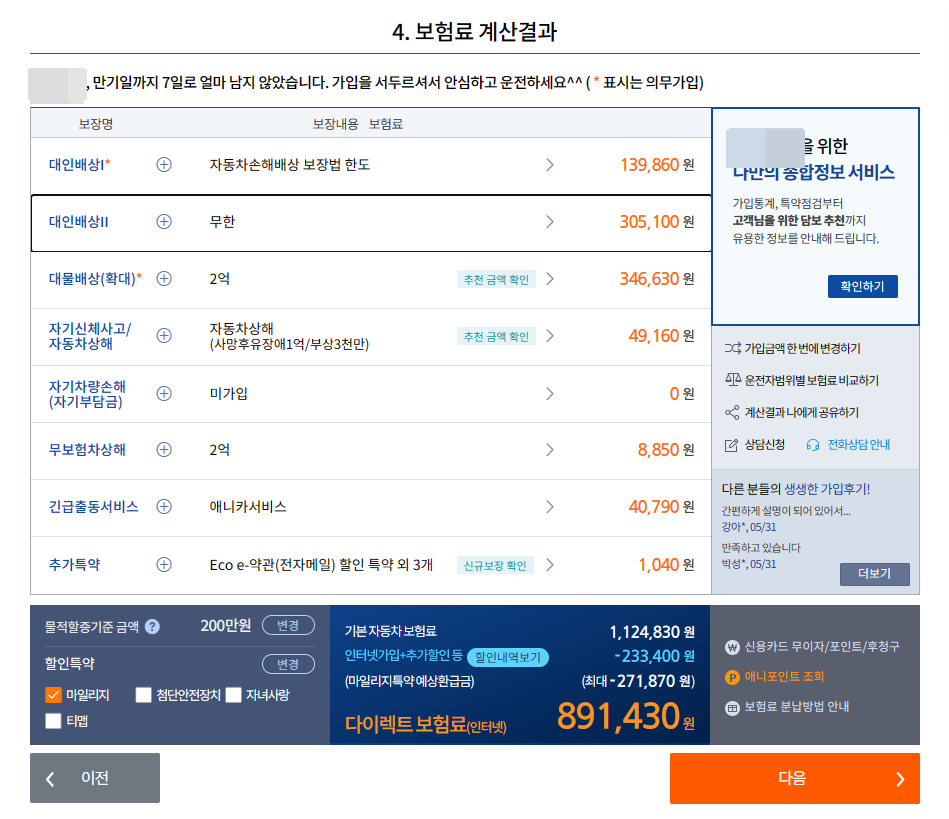Click plus icon next to 자기신체사고/자동차상해

click(x=164, y=335)
